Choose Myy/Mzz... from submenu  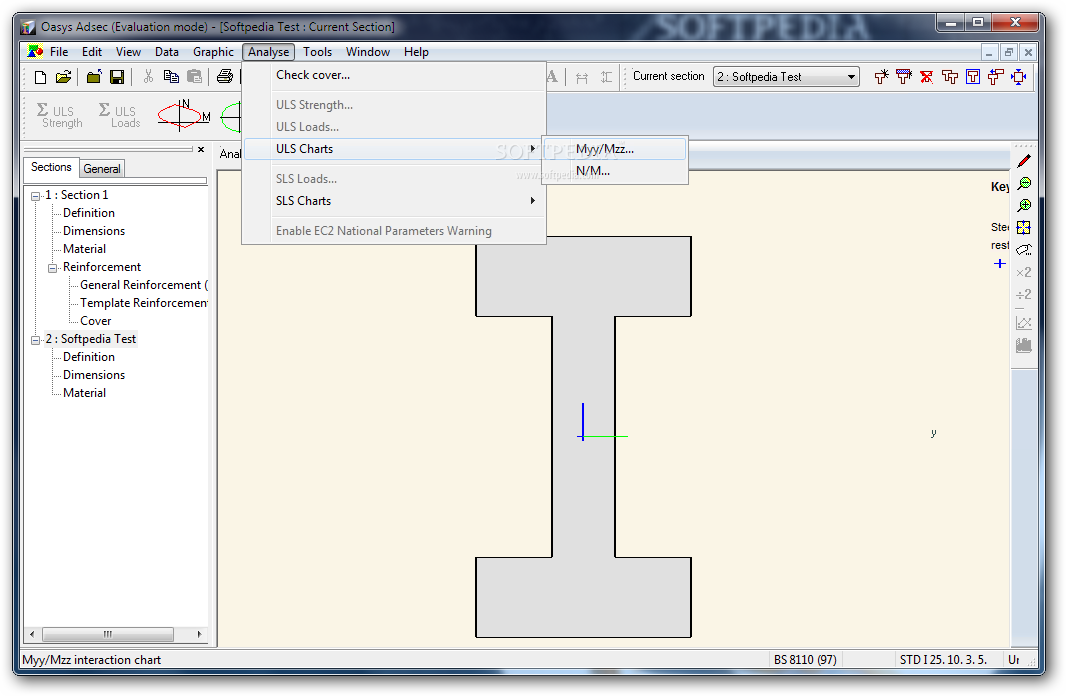[x=615, y=149]
